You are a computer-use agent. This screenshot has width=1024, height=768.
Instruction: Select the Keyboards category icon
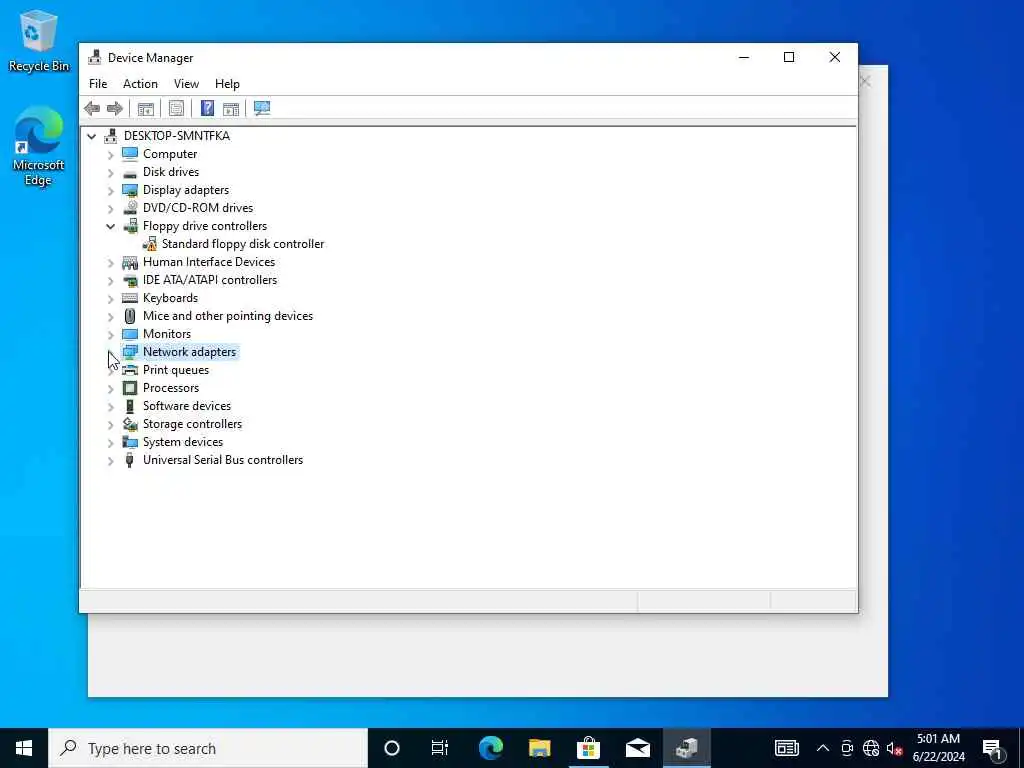coord(130,298)
